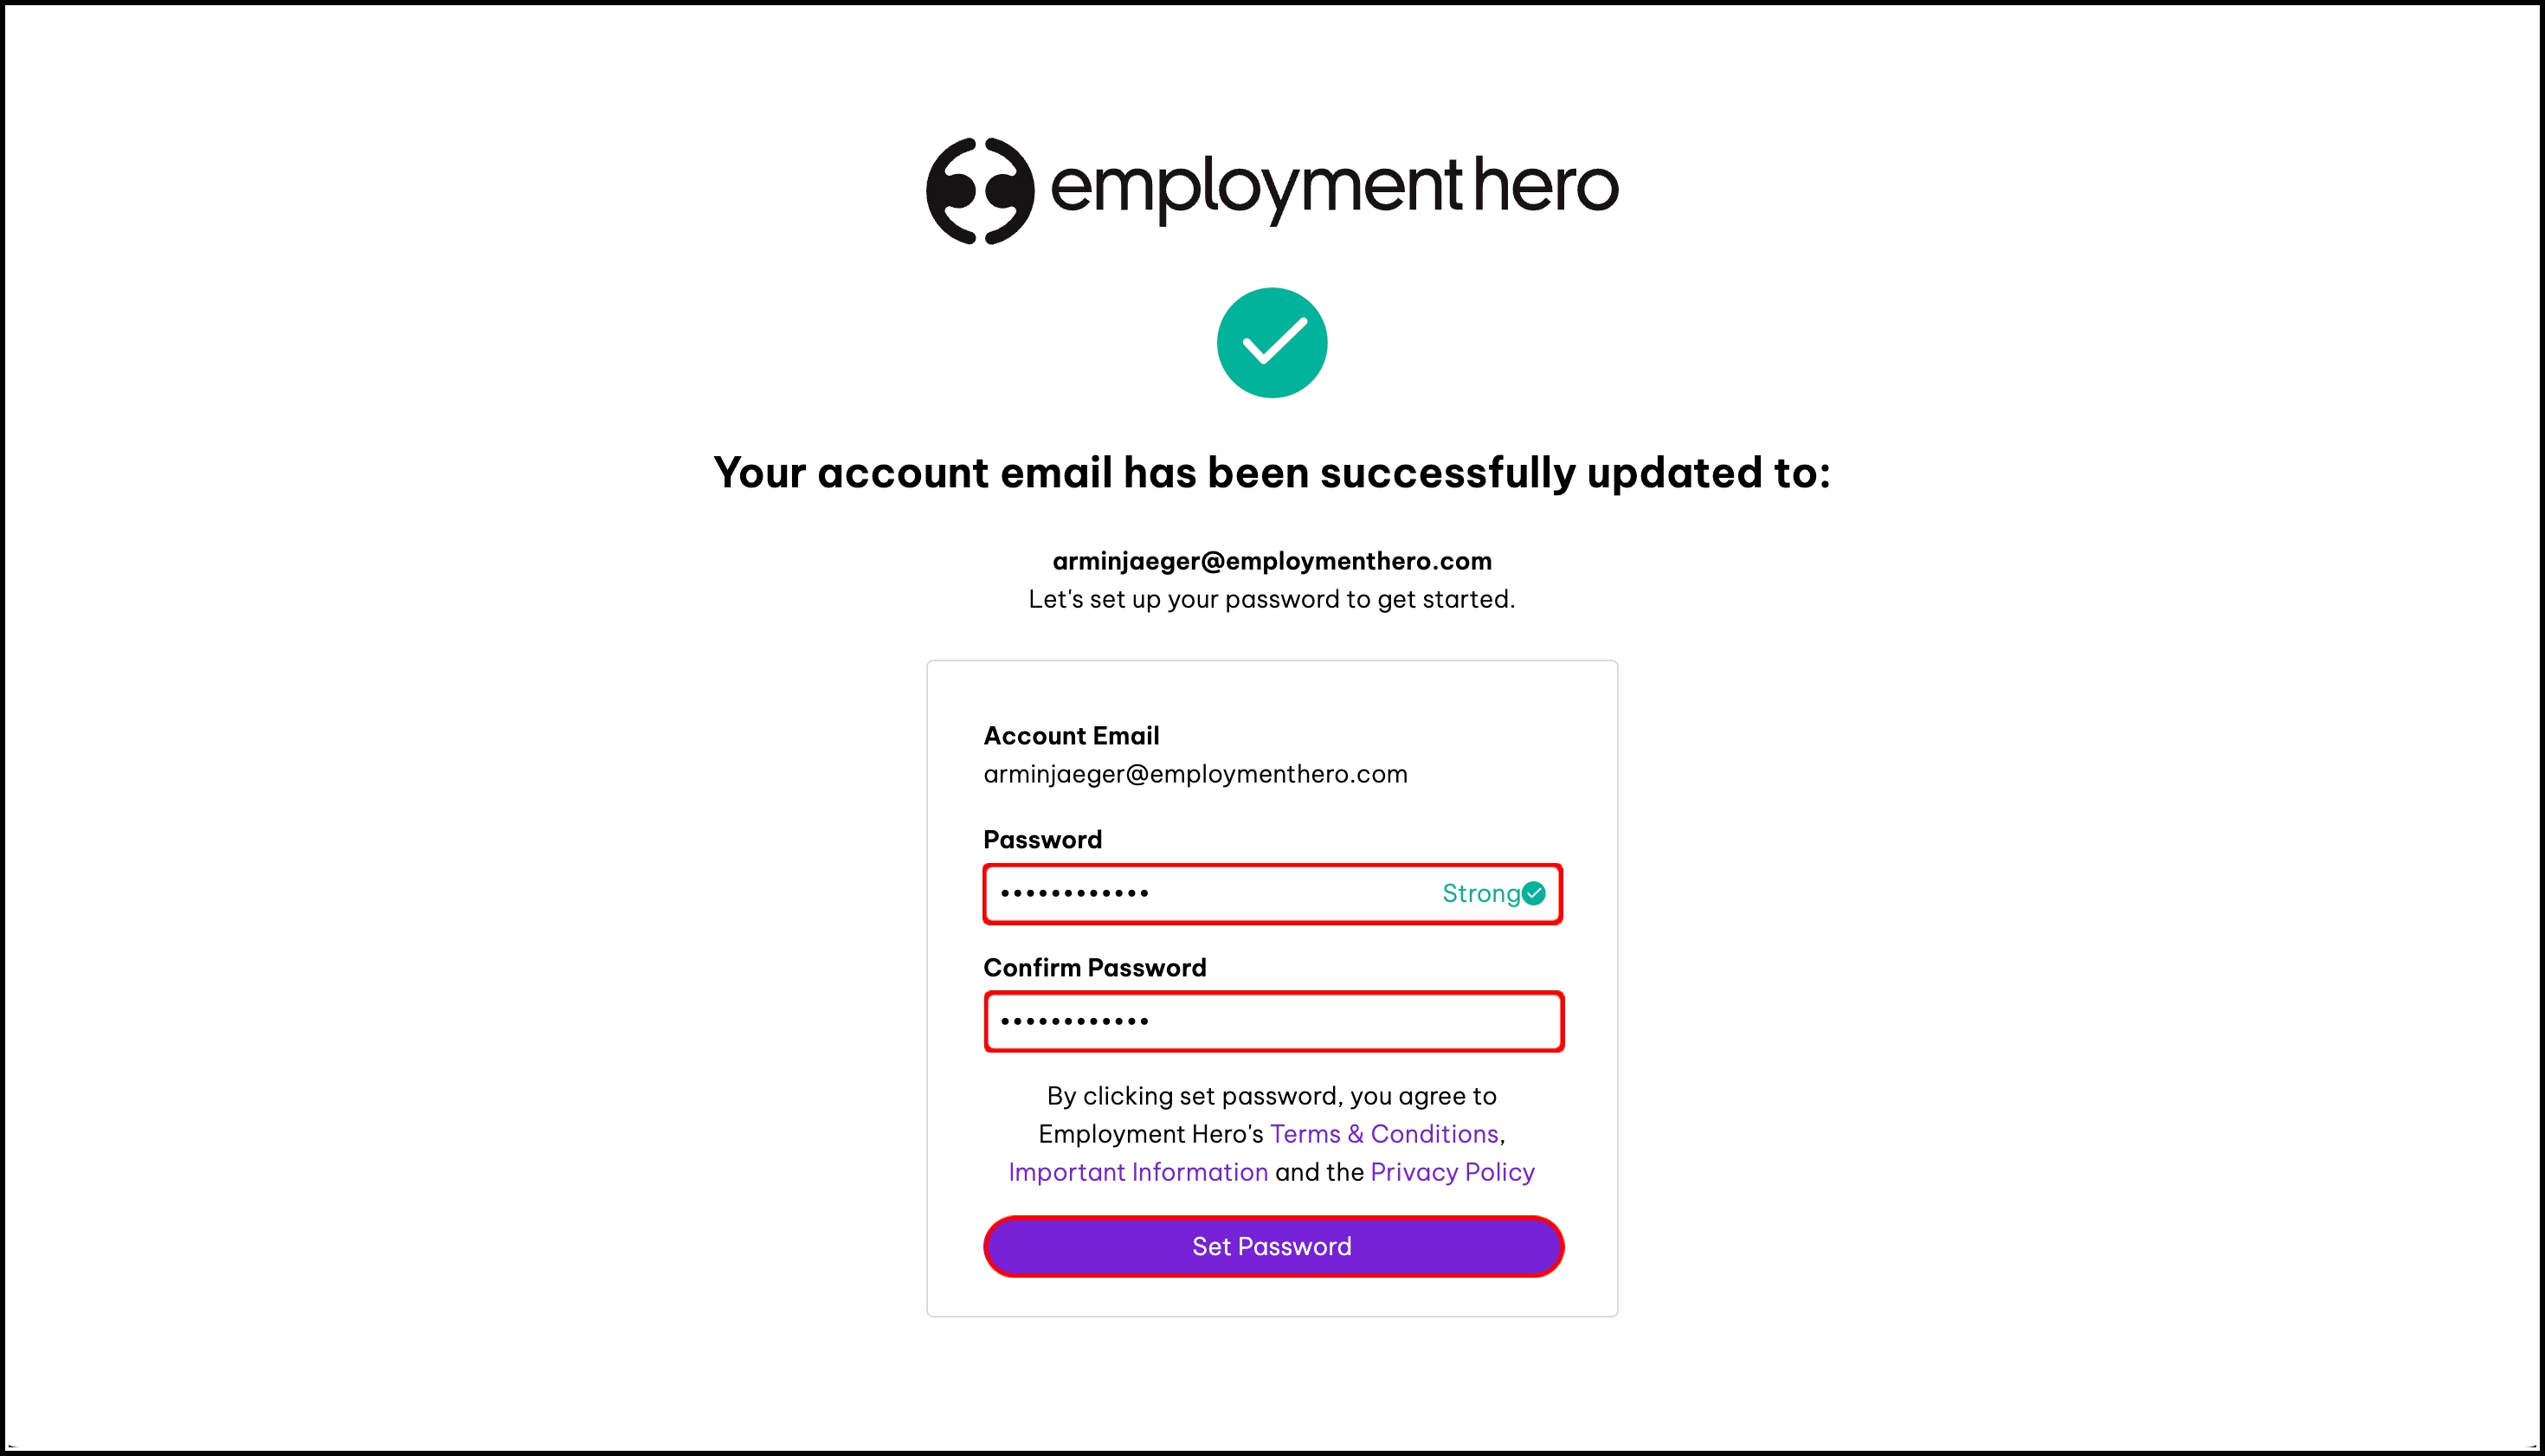The height and width of the screenshot is (1456, 2545).
Task: Click the small green check beside Strong
Action: [1534, 893]
